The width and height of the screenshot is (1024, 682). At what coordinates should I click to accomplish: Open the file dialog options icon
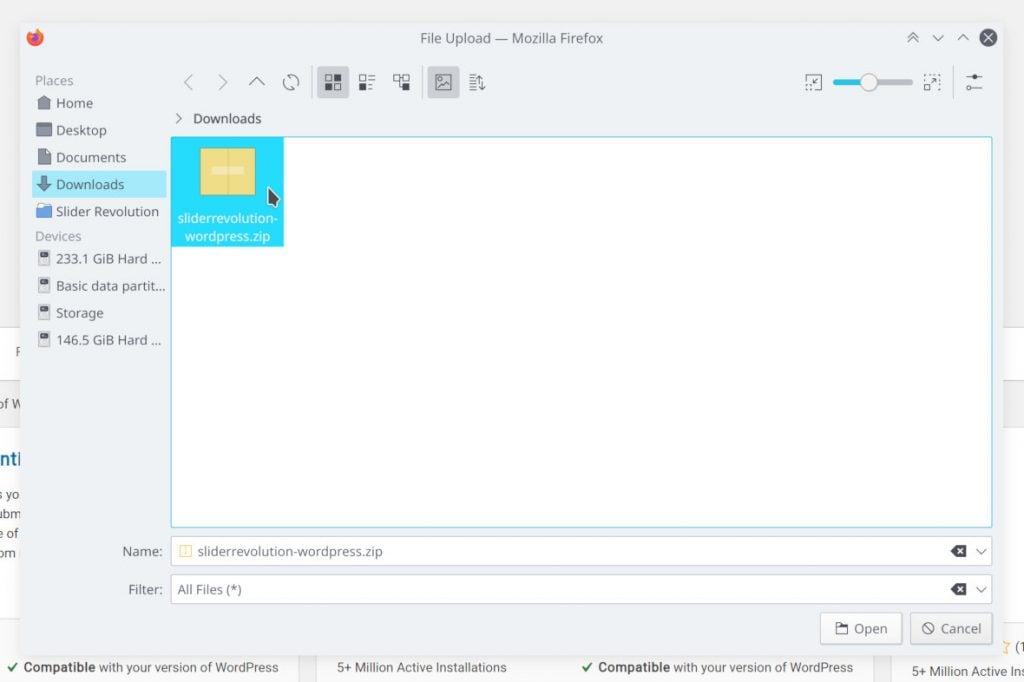(x=974, y=83)
